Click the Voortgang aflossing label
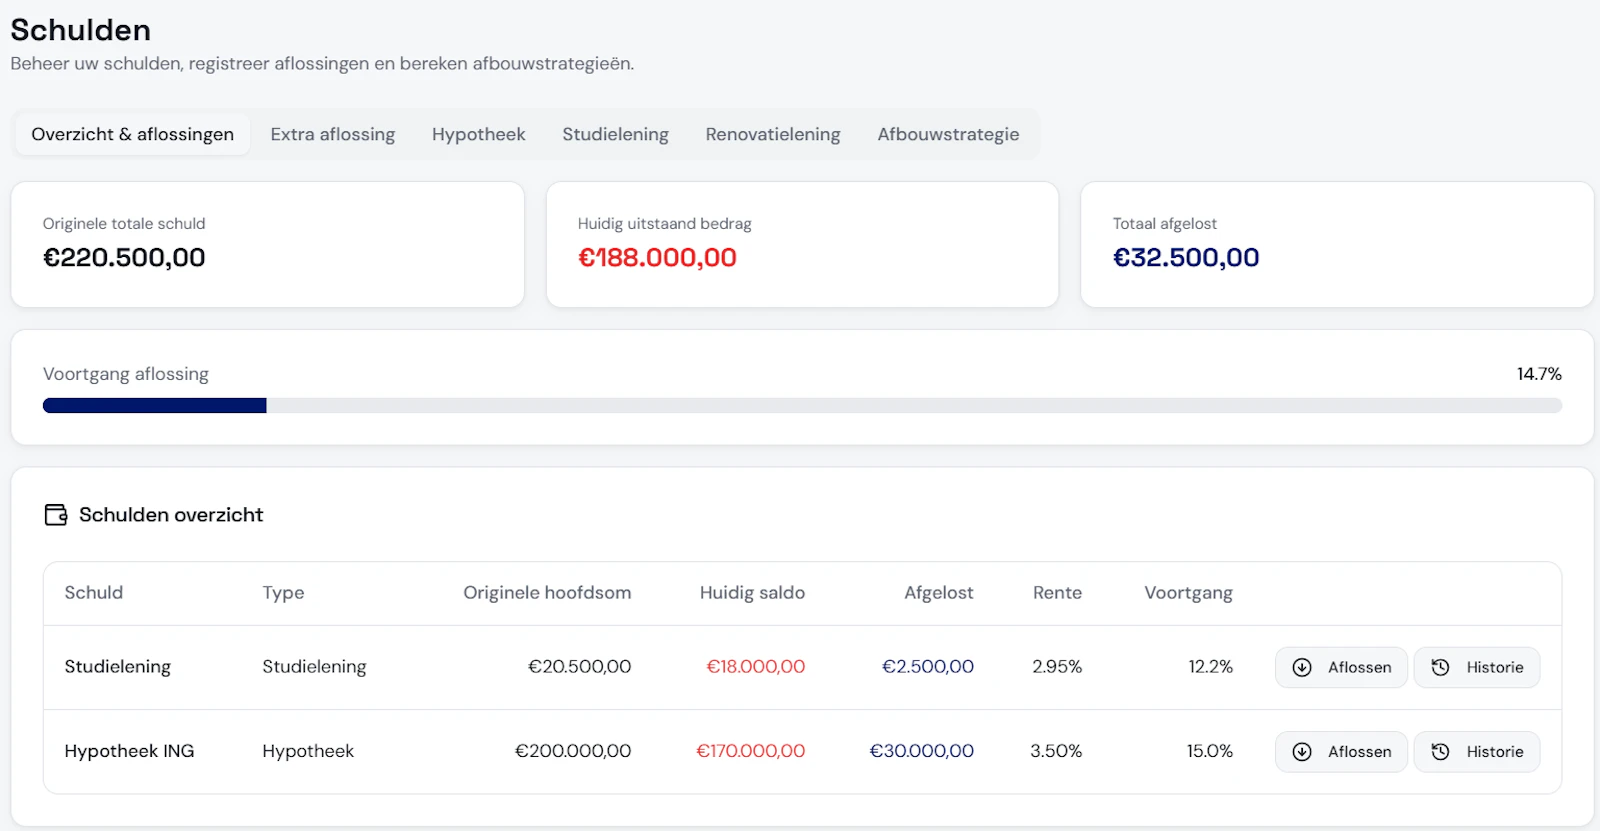 [x=126, y=374]
